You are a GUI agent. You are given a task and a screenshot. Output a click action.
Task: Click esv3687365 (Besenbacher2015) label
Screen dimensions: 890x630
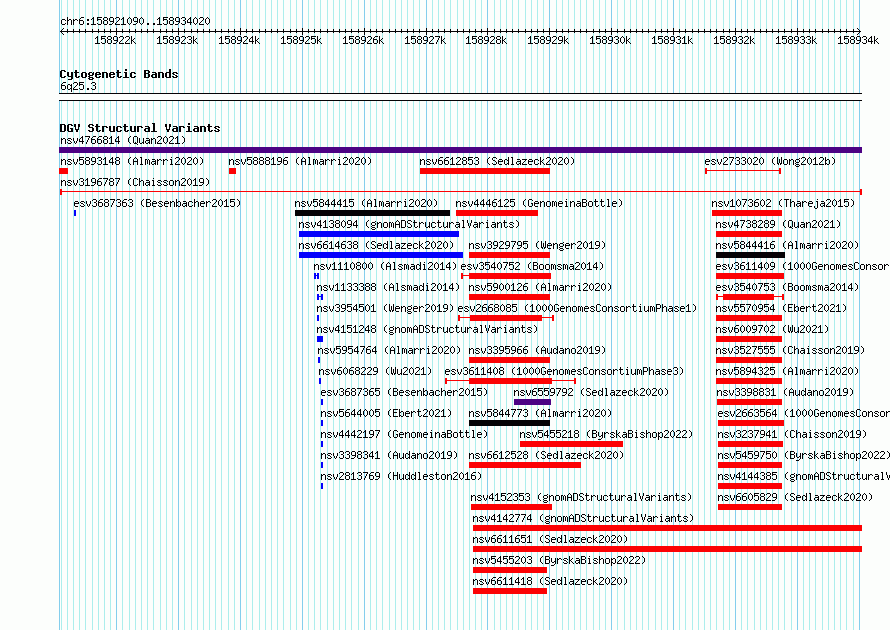click(x=404, y=392)
